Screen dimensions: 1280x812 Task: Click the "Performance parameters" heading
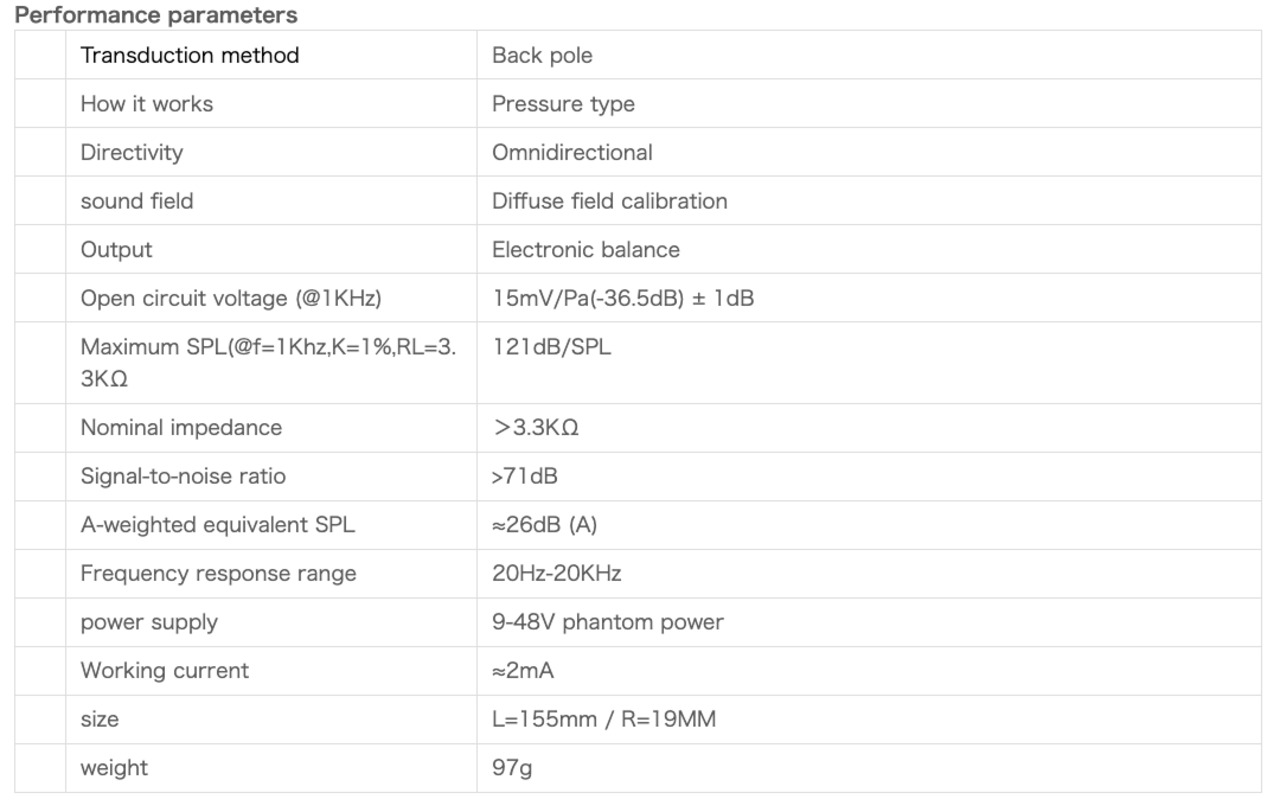coord(156,15)
